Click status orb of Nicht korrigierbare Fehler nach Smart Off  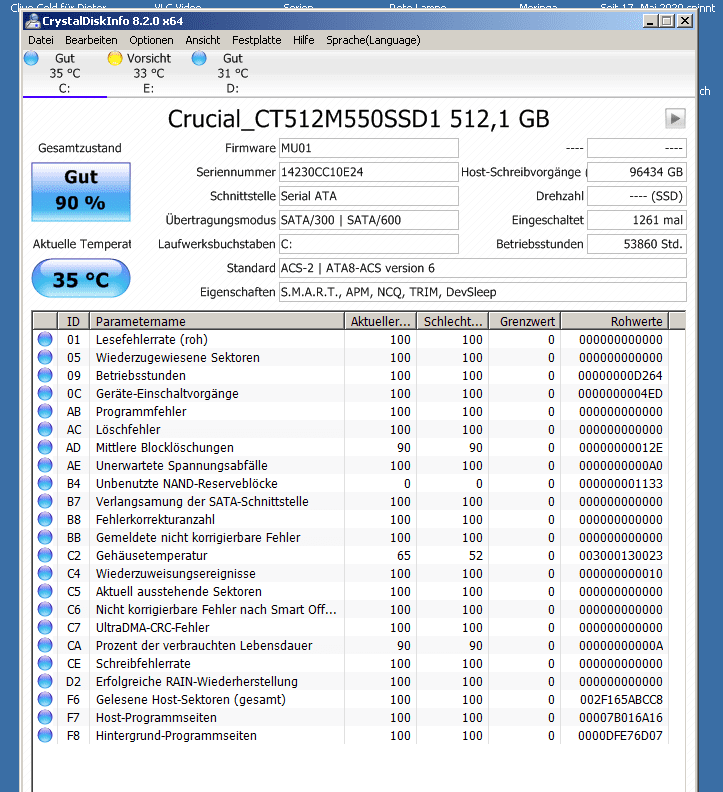pyautogui.click(x=45, y=609)
